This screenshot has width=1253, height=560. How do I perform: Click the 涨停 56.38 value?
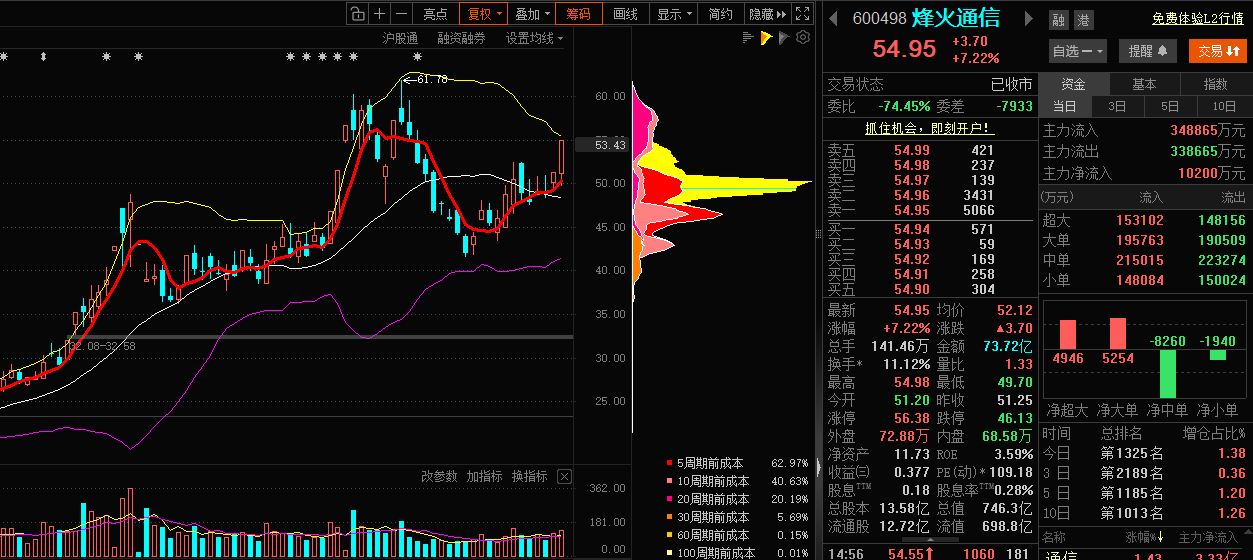[x=910, y=417]
